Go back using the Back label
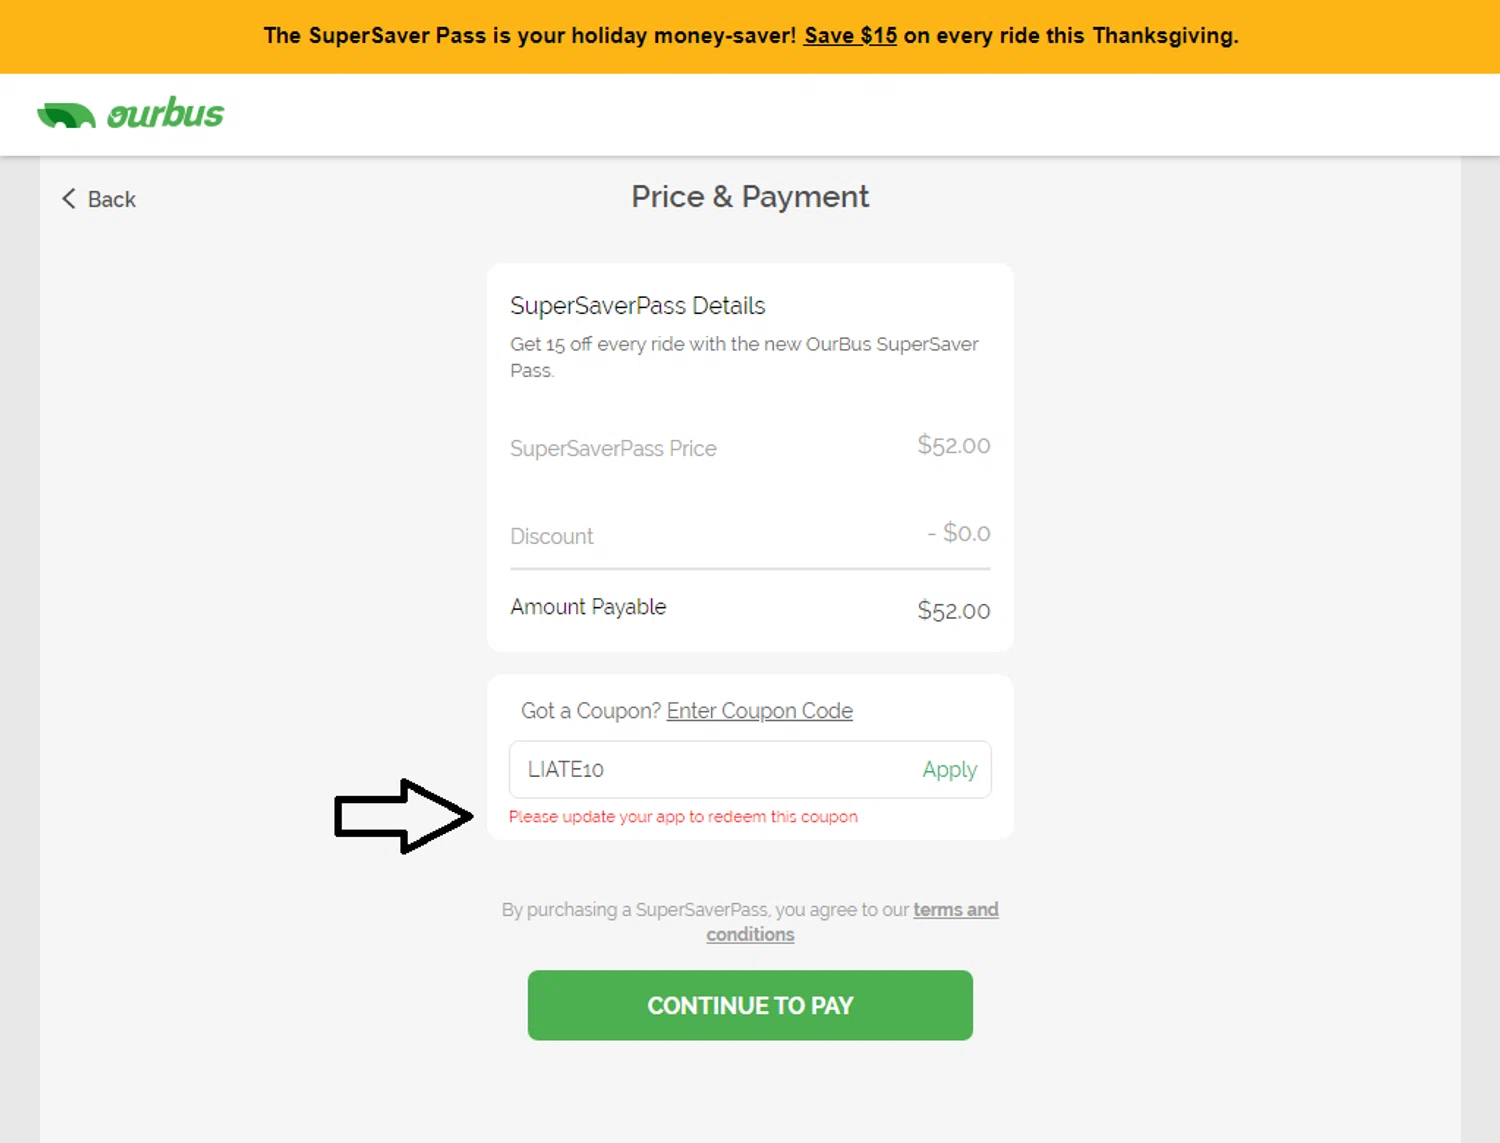The image size is (1500, 1143). (111, 200)
